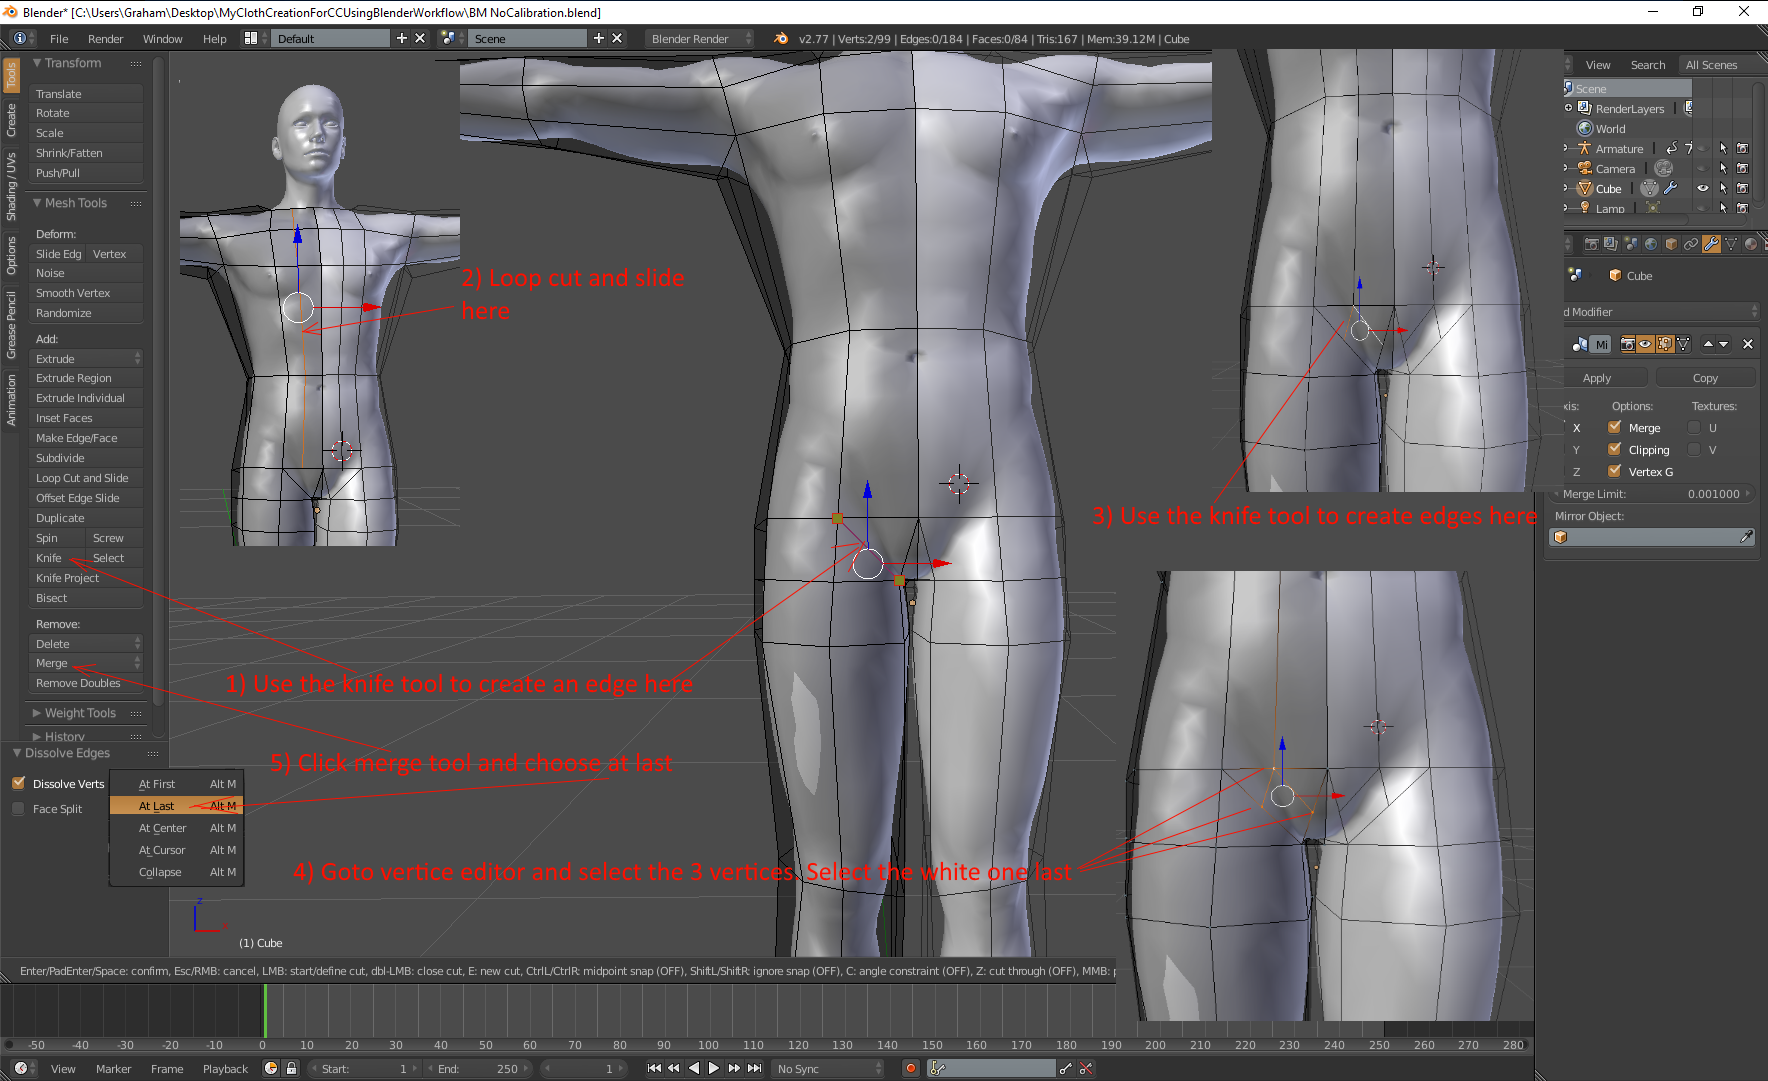Toggle Cube visibility eye in outliner
Image resolution: width=1768 pixels, height=1081 pixels.
[x=1703, y=188]
